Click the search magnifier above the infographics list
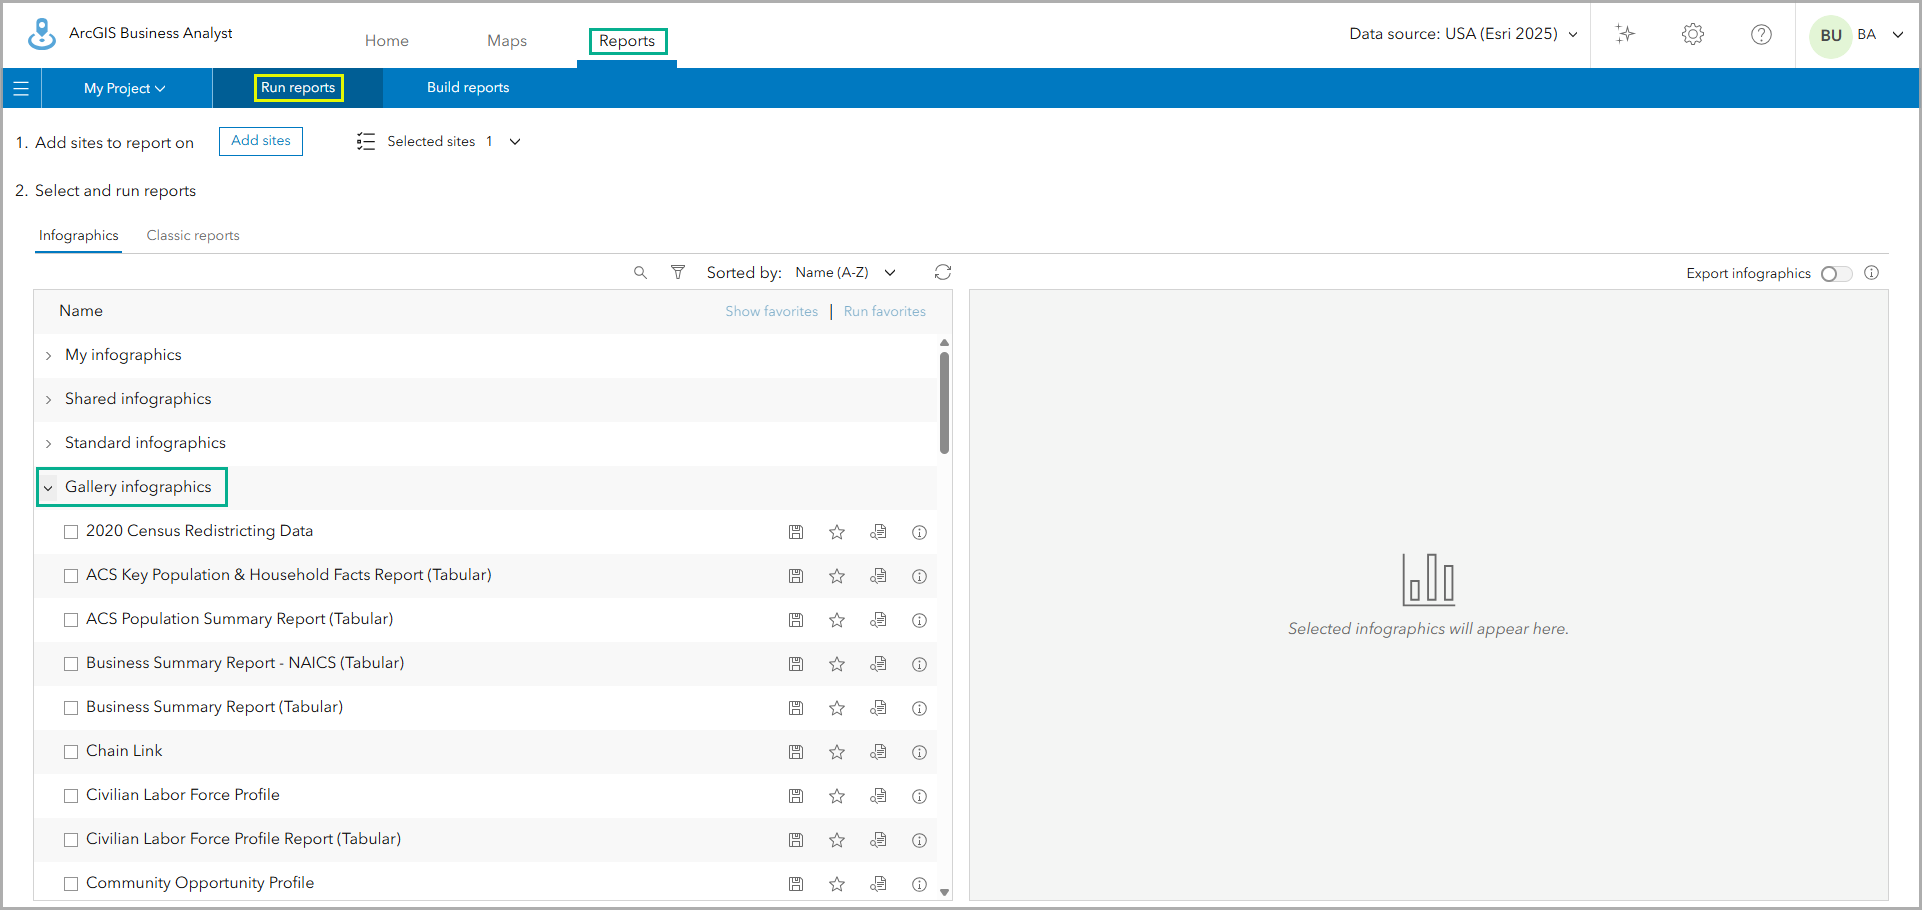The height and width of the screenshot is (910, 1922). [x=641, y=273]
